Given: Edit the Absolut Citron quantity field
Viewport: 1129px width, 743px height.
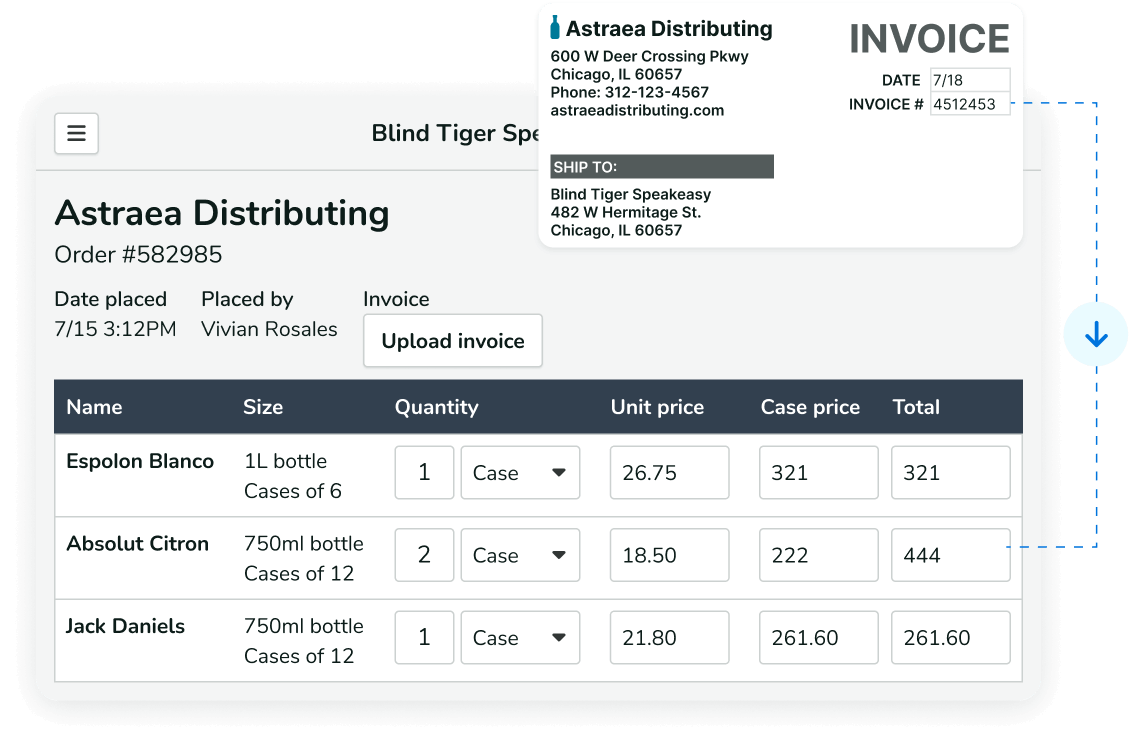Looking at the screenshot, I should 424,554.
